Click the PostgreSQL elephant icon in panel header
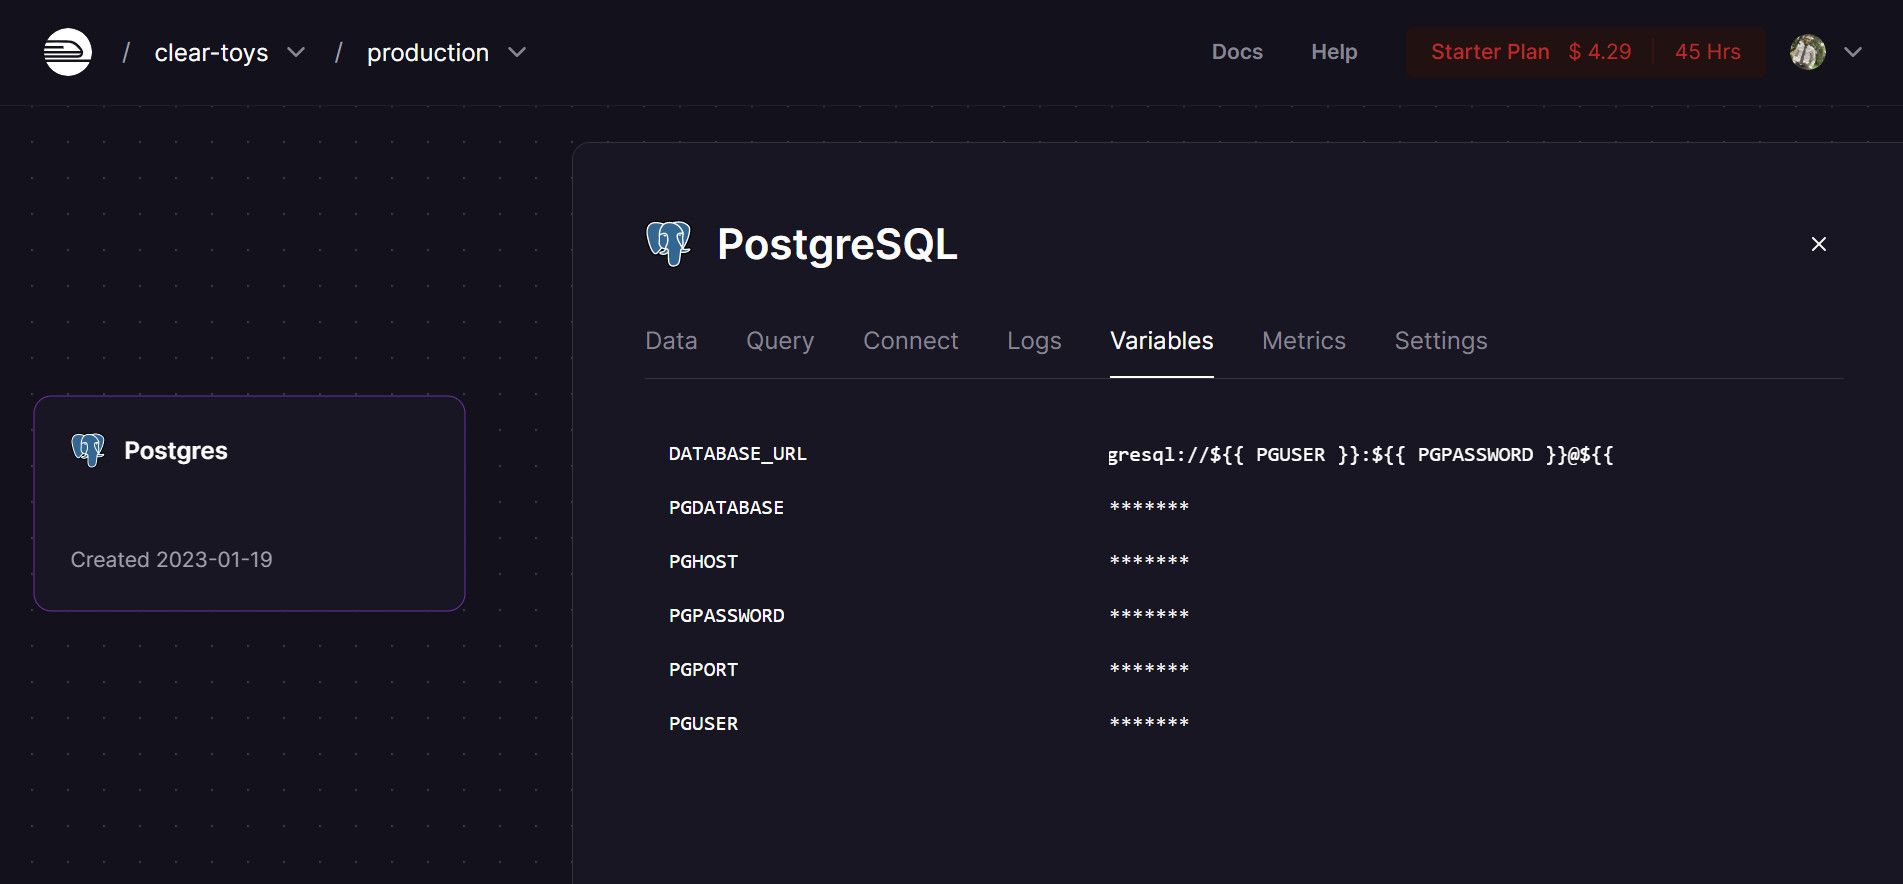The width and height of the screenshot is (1903, 884). (669, 243)
